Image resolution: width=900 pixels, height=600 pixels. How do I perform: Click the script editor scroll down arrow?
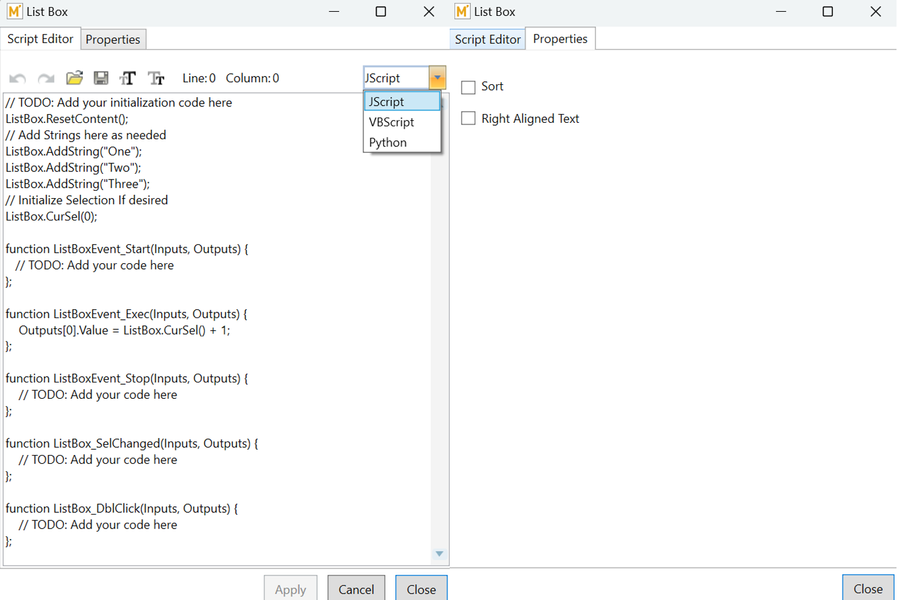439,553
